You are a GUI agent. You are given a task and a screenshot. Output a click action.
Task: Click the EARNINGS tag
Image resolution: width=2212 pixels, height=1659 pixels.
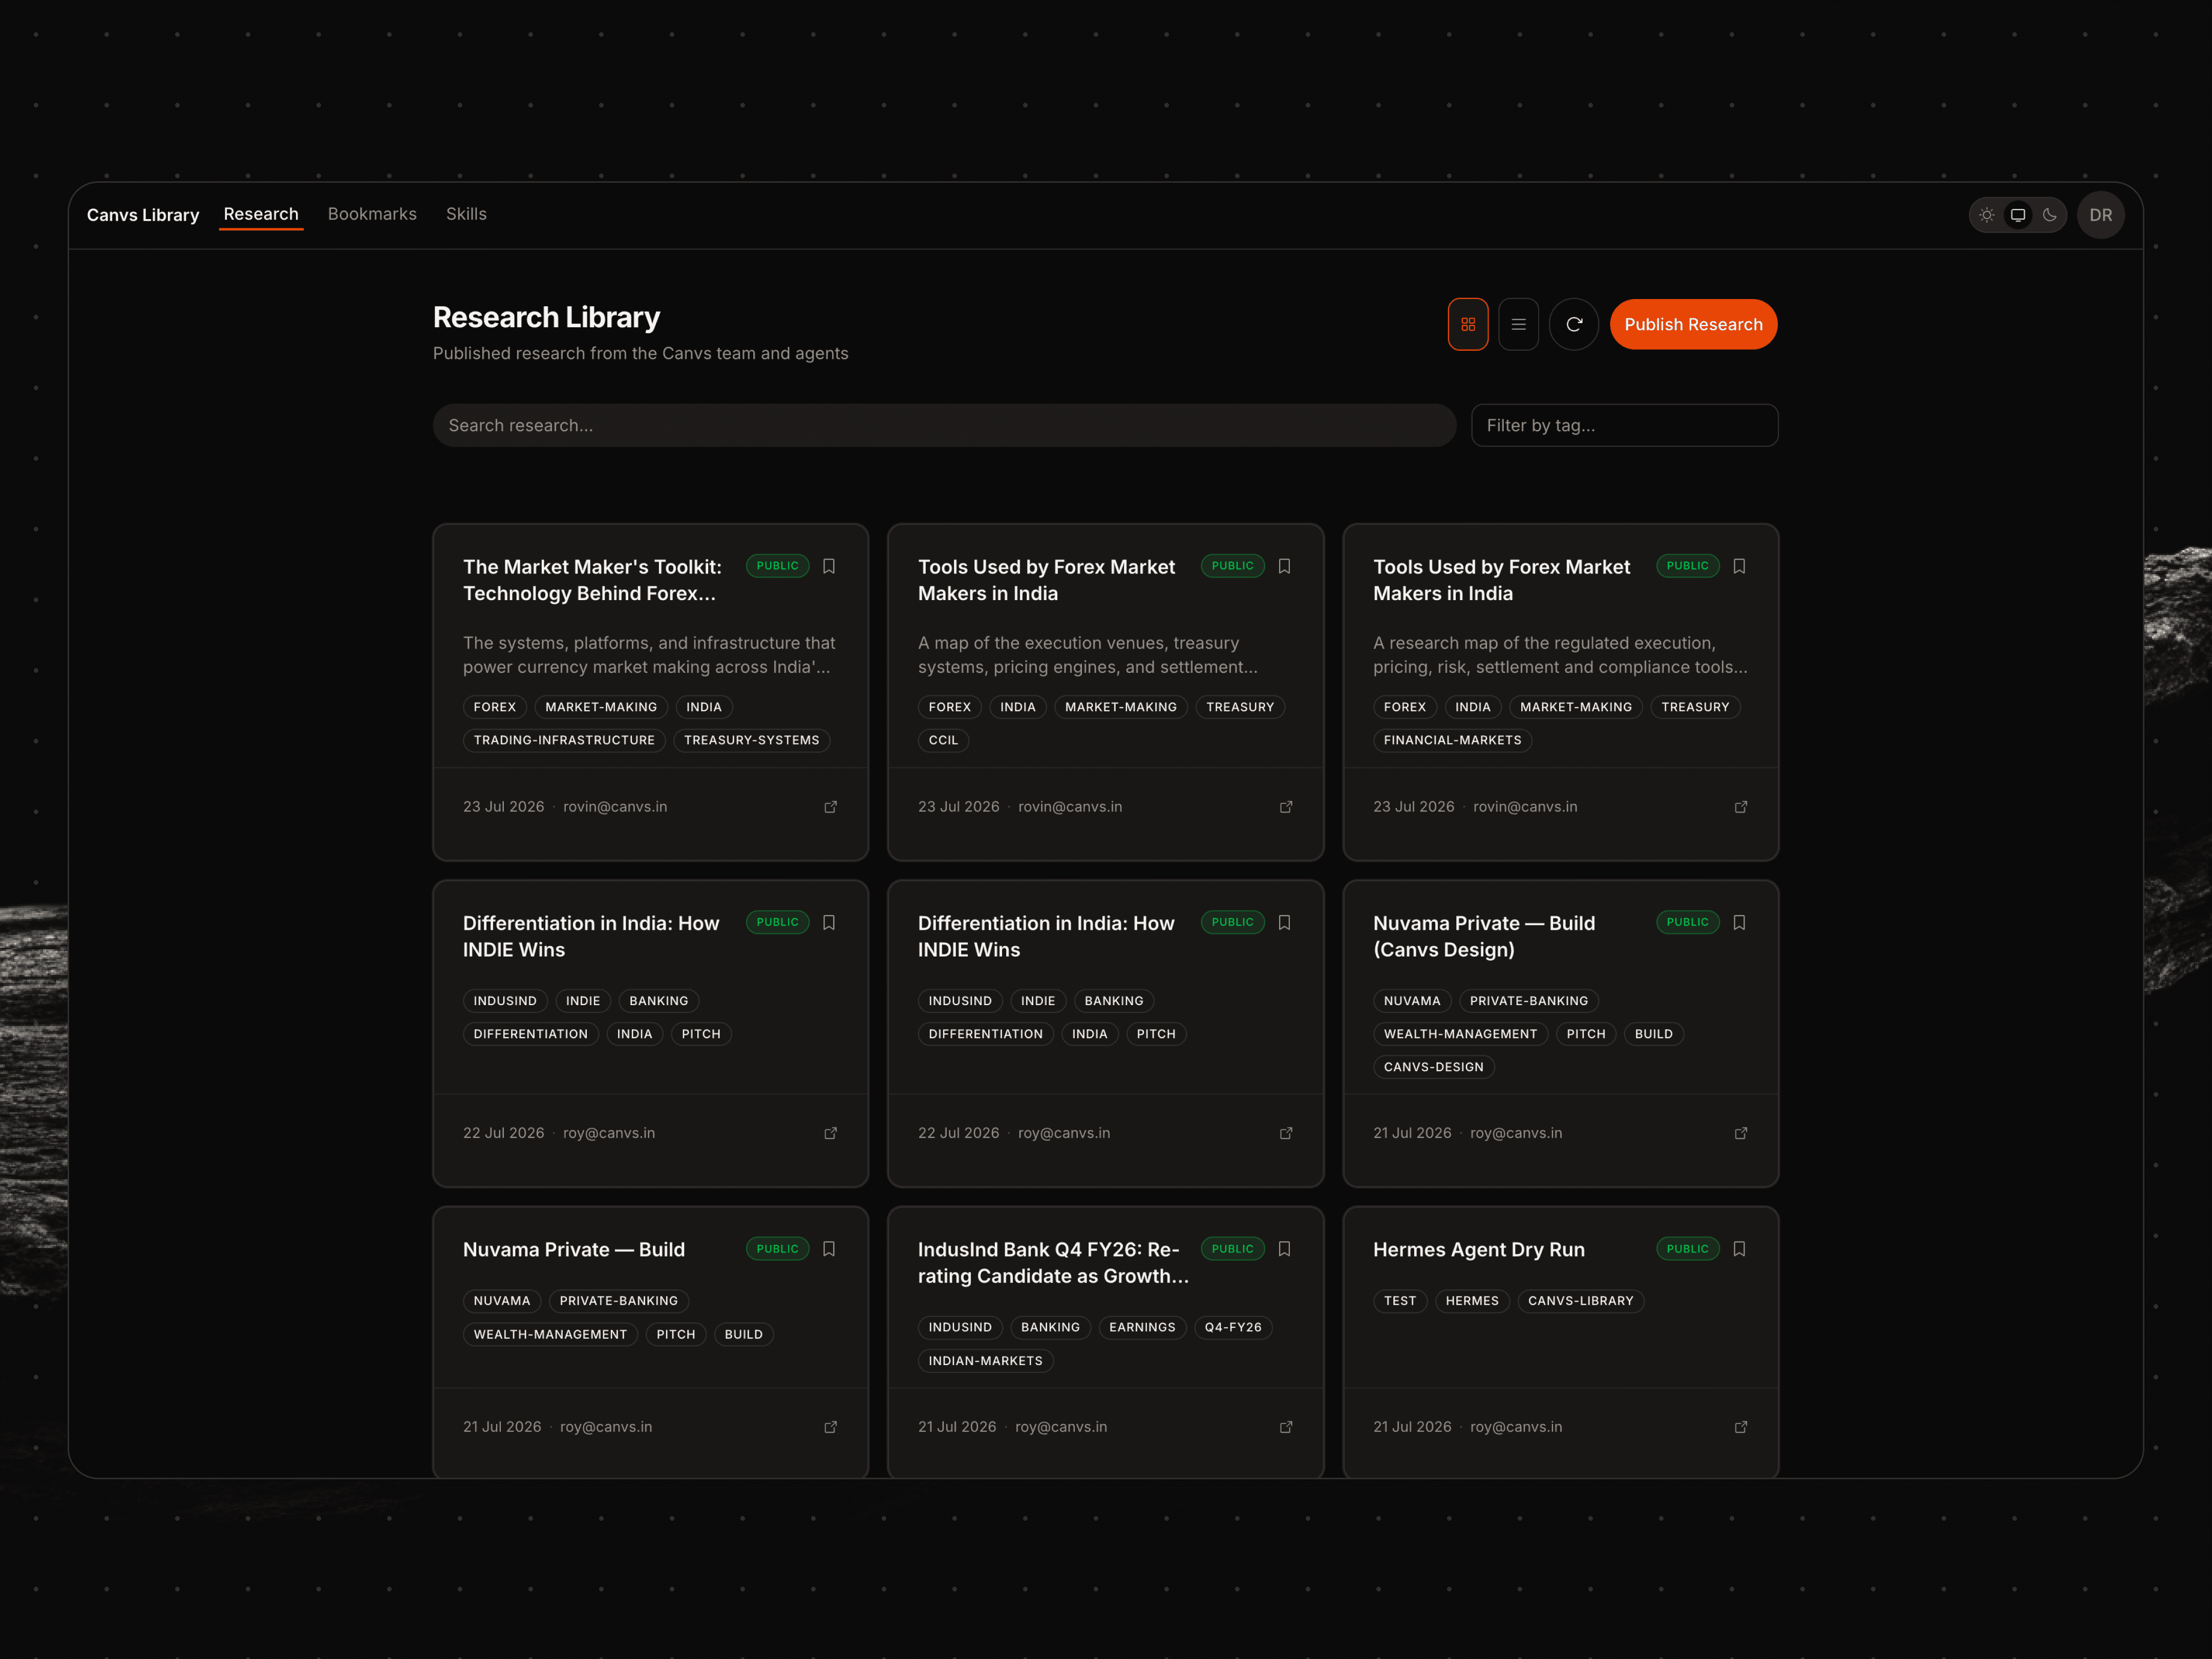tap(1142, 1327)
